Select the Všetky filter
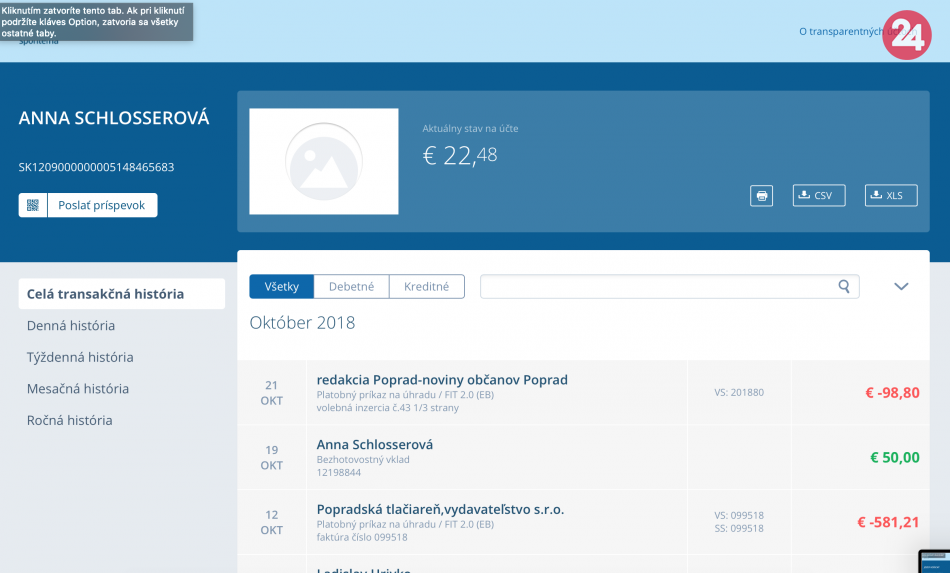Viewport: 950px width, 573px height. click(282, 287)
